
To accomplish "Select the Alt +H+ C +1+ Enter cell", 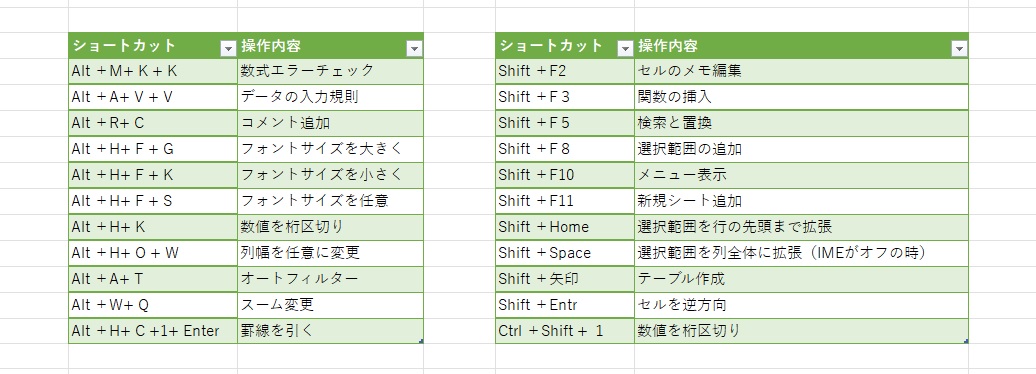I will [x=153, y=331].
